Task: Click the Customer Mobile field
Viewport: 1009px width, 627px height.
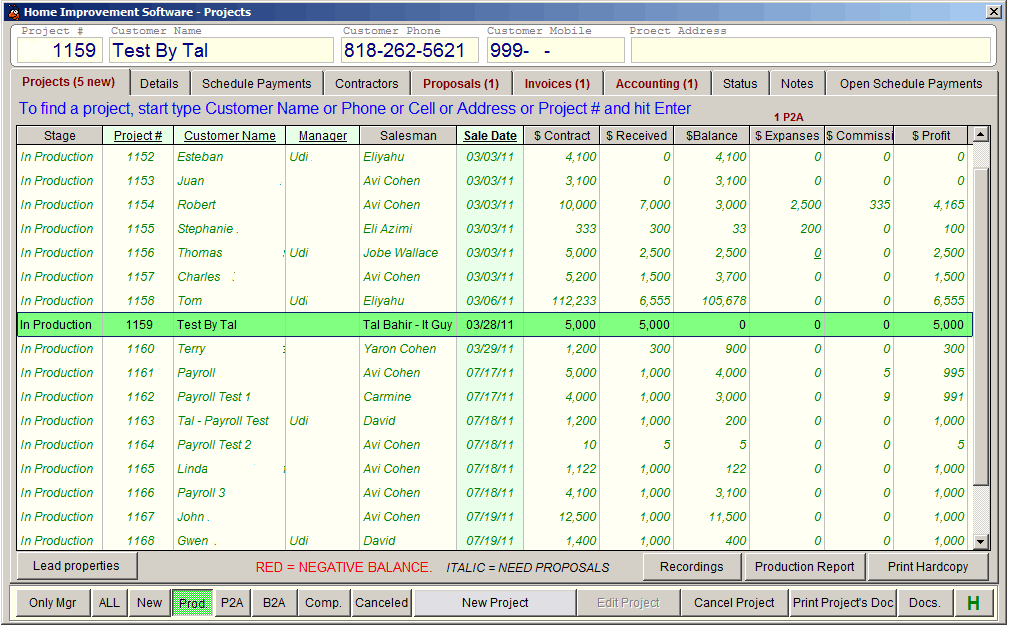Action: pyautogui.click(x=555, y=50)
